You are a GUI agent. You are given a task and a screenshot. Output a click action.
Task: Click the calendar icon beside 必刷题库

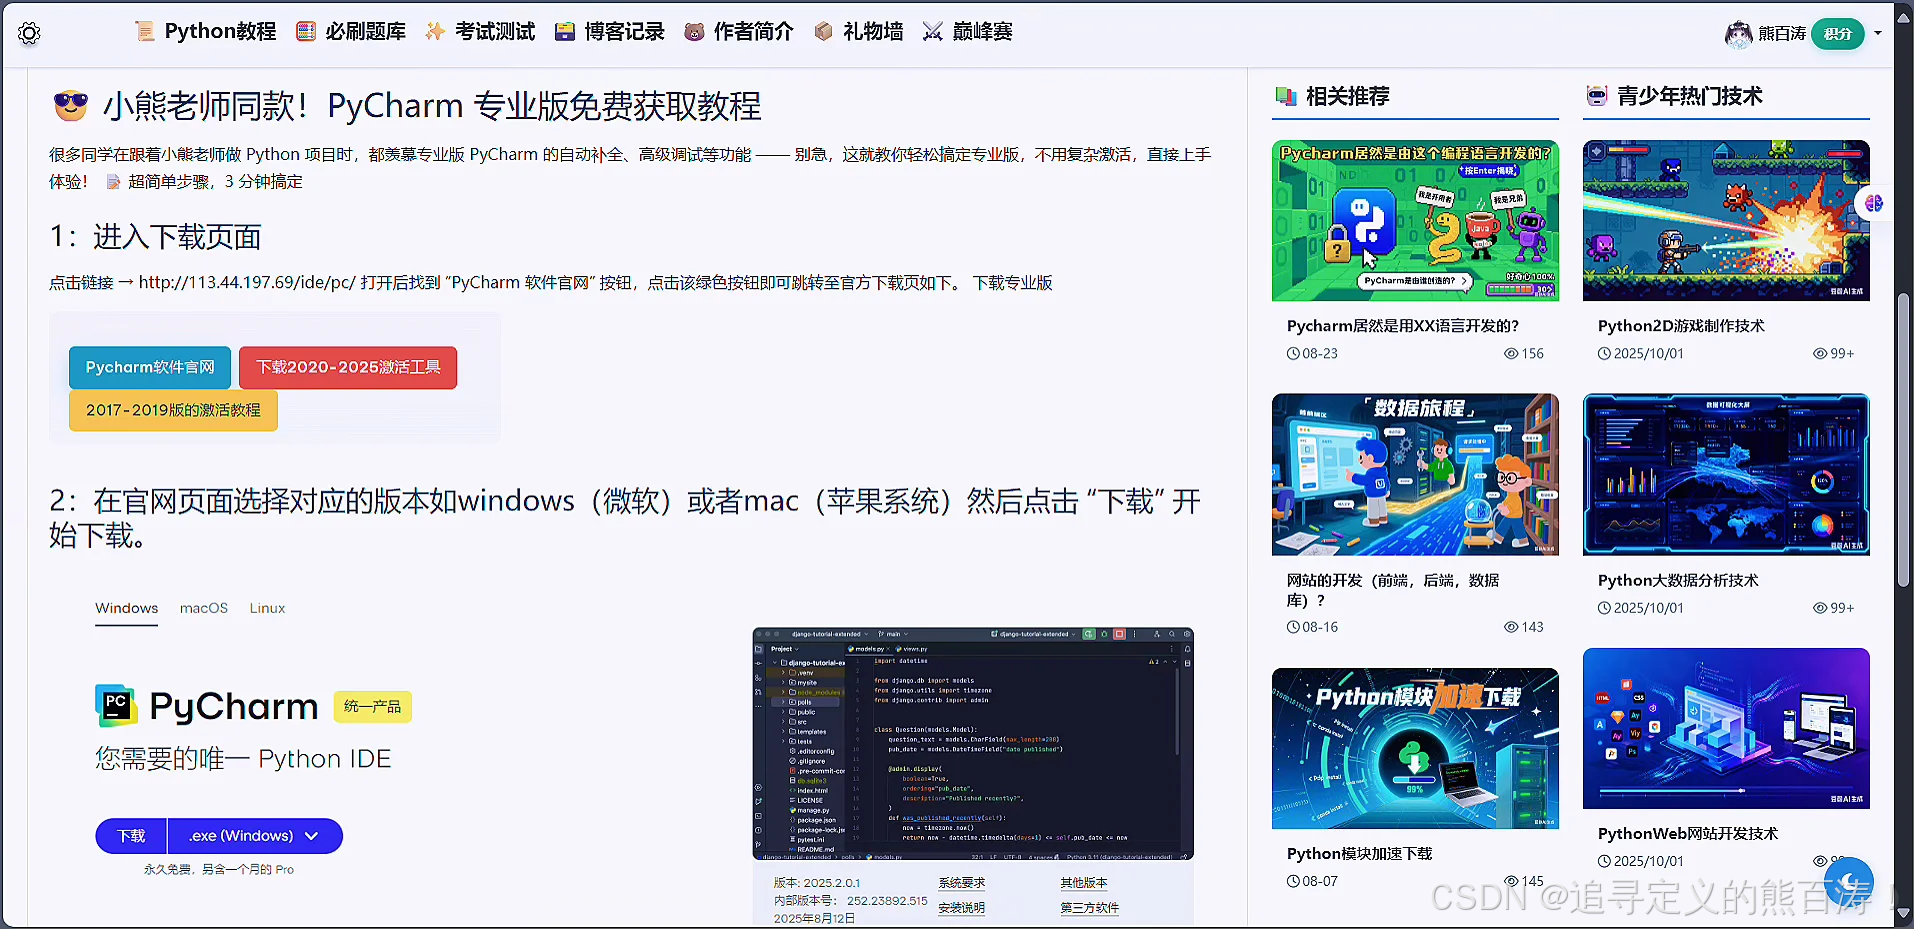(x=306, y=32)
